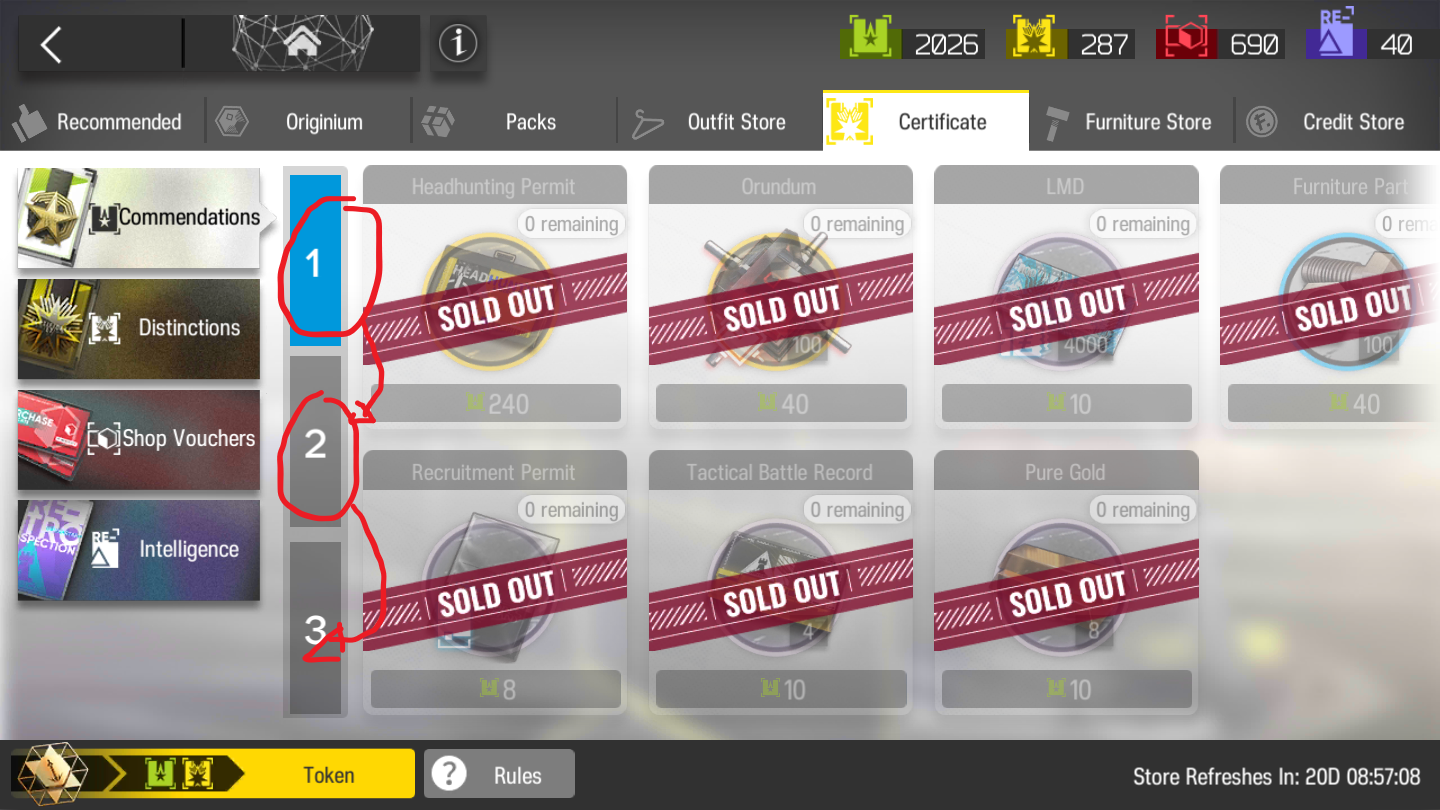Tap the back arrow icon
The image size is (1440, 810).
click(52, 44)
